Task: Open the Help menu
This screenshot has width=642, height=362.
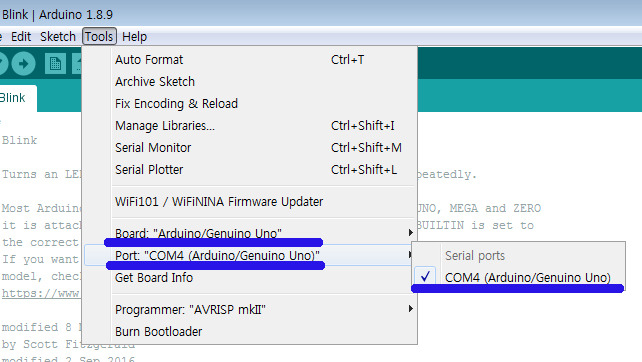Action: 134,36
